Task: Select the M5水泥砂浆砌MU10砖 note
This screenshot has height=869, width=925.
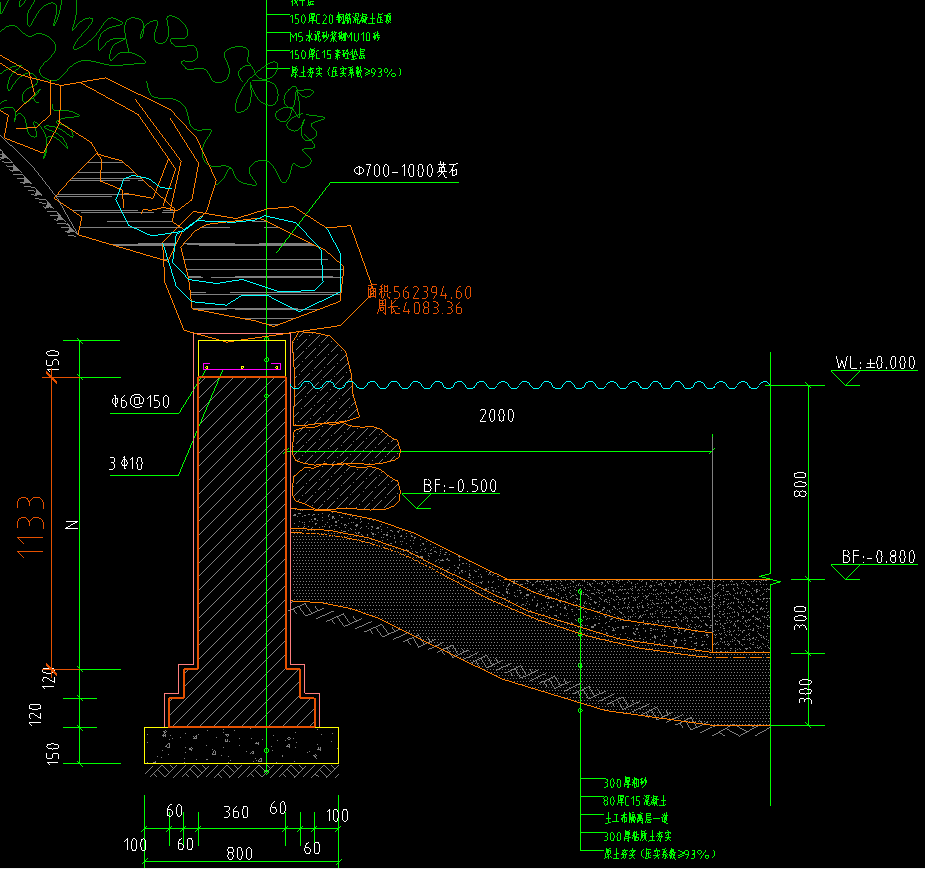Action: 335,37
